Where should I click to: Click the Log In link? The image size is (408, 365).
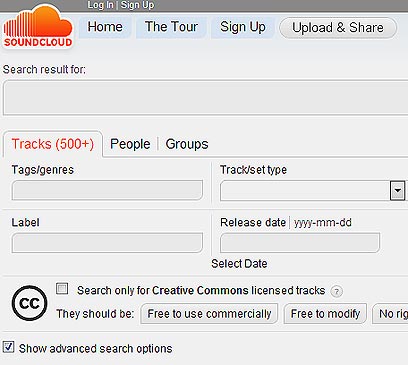[100, 5]
